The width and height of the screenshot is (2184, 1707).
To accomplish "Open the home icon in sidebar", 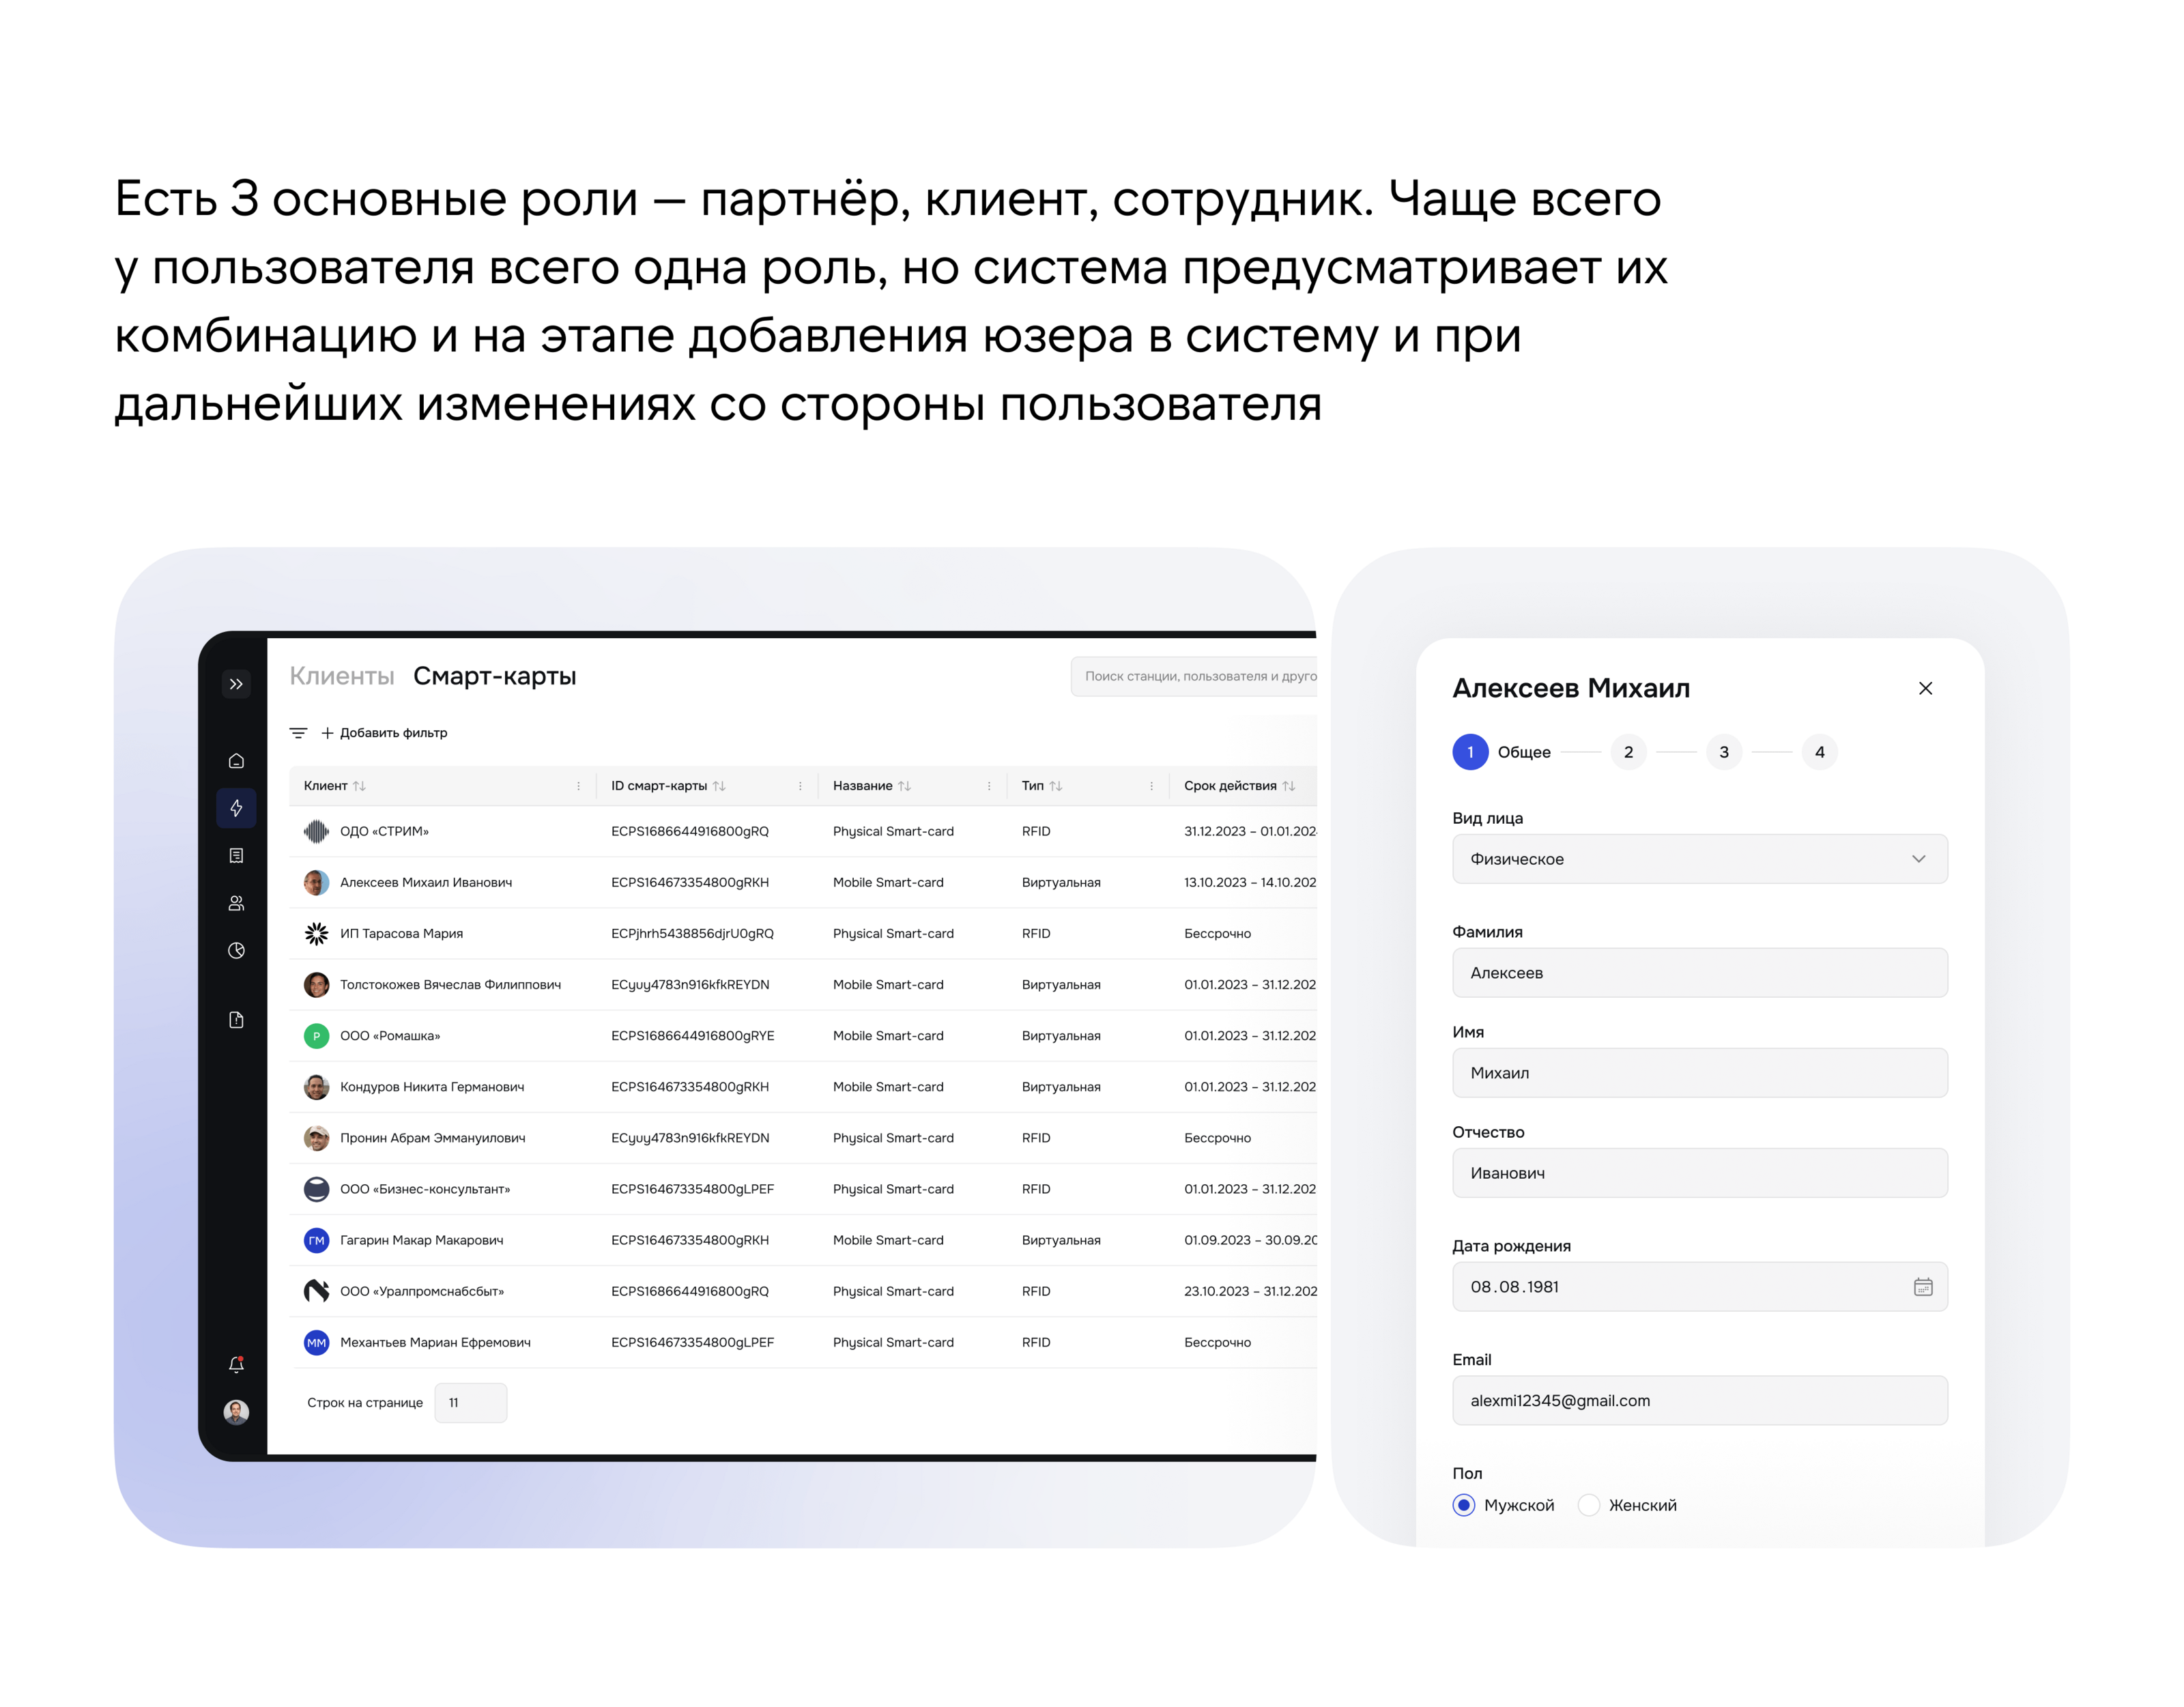I will [x=236, y=761].
